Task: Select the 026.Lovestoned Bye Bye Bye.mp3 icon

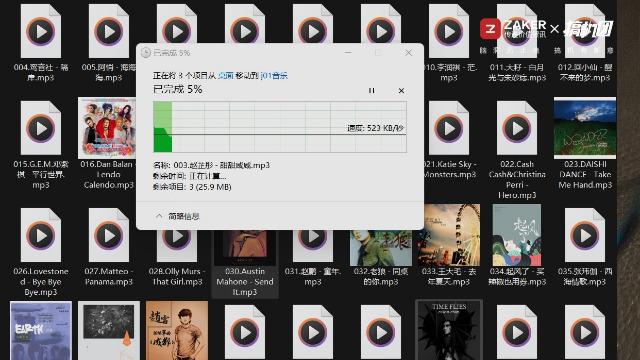Action: point(41,235)
